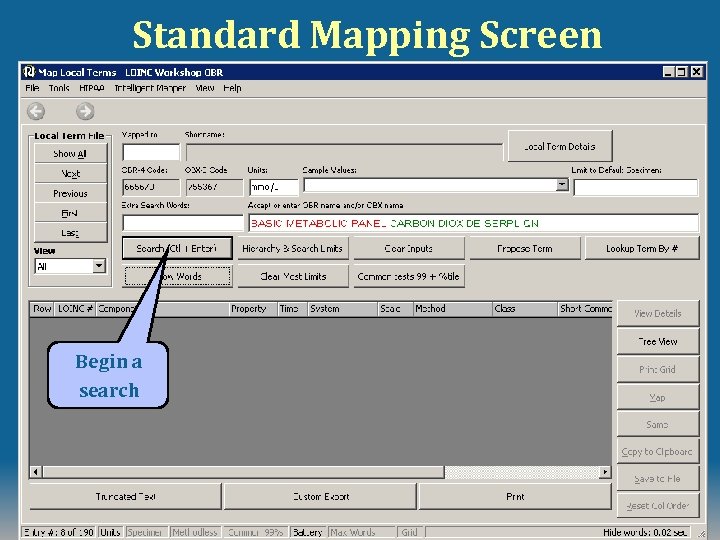Click the Print Grid button
Screen dimensions: 720x540
[x=658, y=369]
